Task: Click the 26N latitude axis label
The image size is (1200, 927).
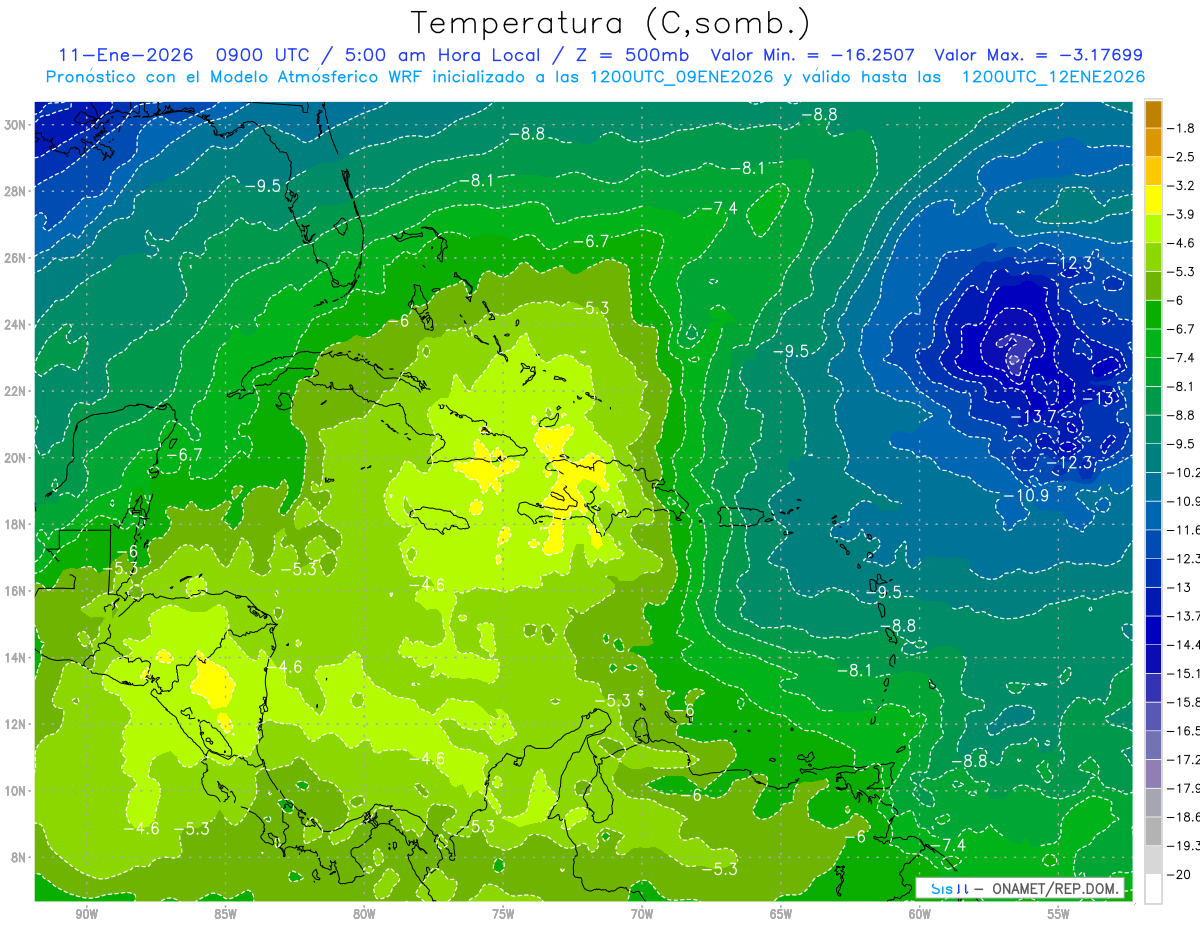Action: (x=16, y=257)
